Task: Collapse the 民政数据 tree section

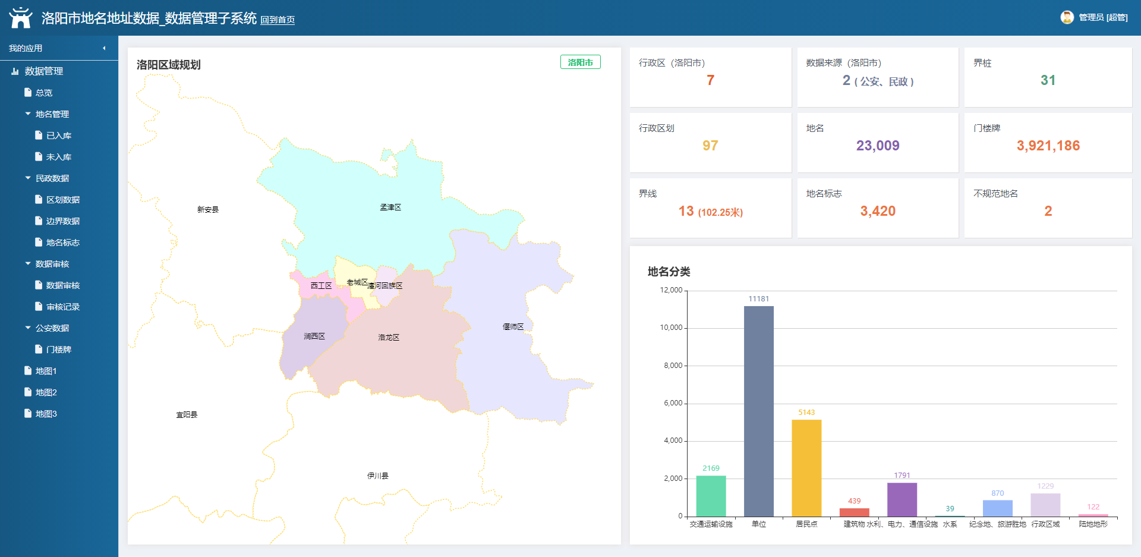Action: [28, 178]
